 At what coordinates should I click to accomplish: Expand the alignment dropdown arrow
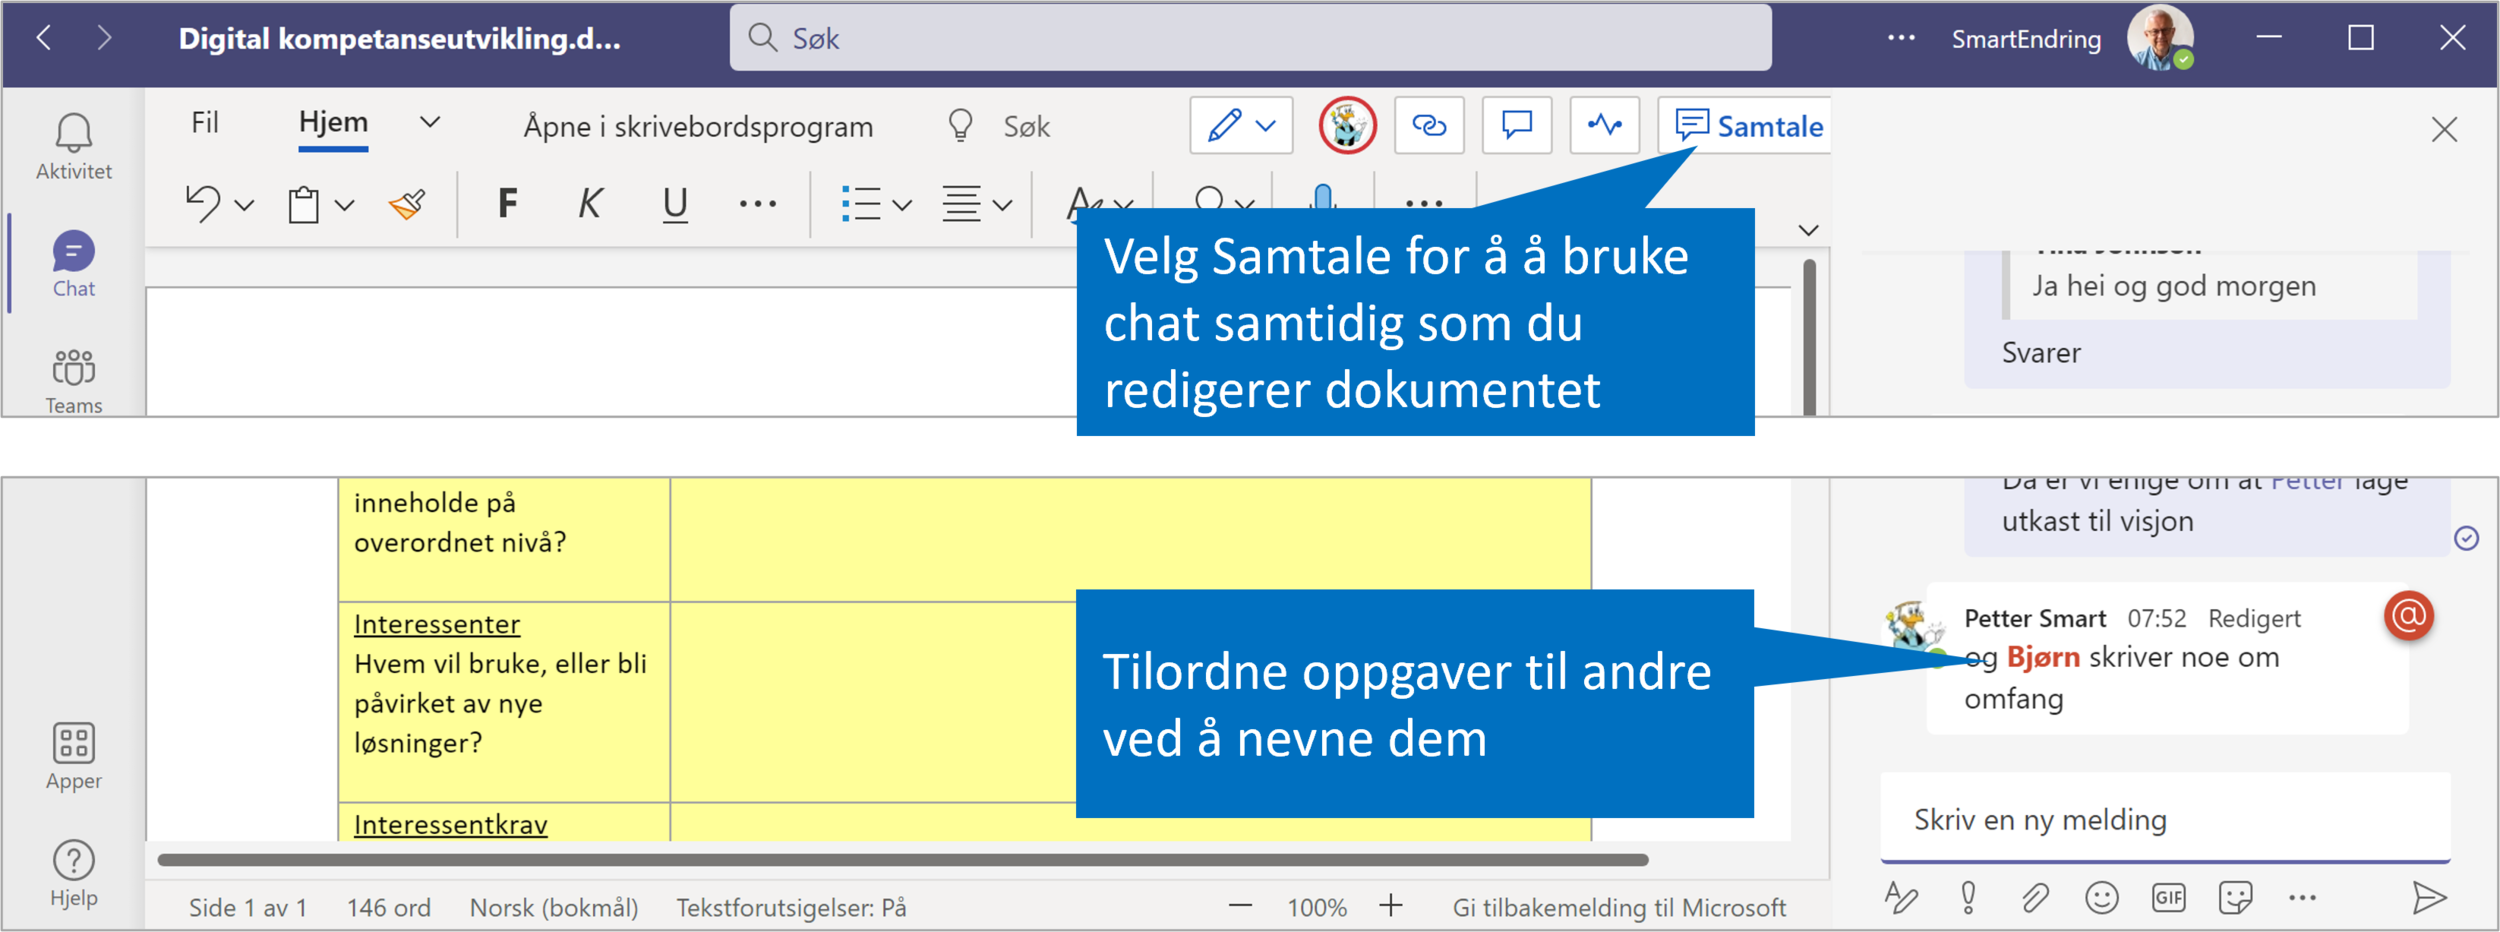tap(1003, 205)
